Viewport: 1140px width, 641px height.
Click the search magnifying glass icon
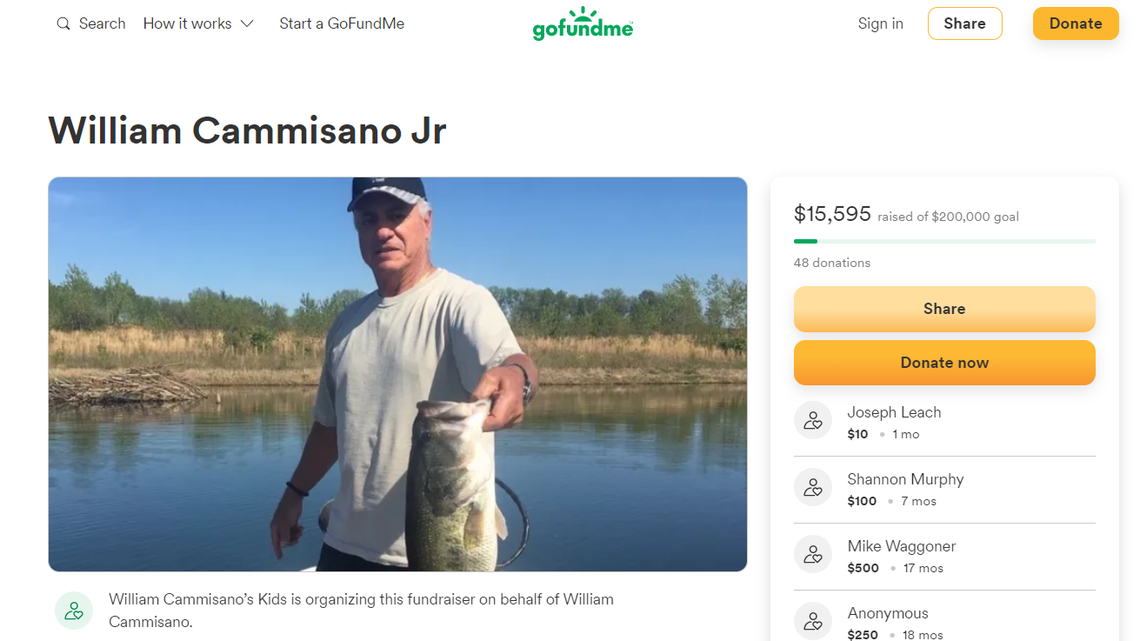coord(64,24)
